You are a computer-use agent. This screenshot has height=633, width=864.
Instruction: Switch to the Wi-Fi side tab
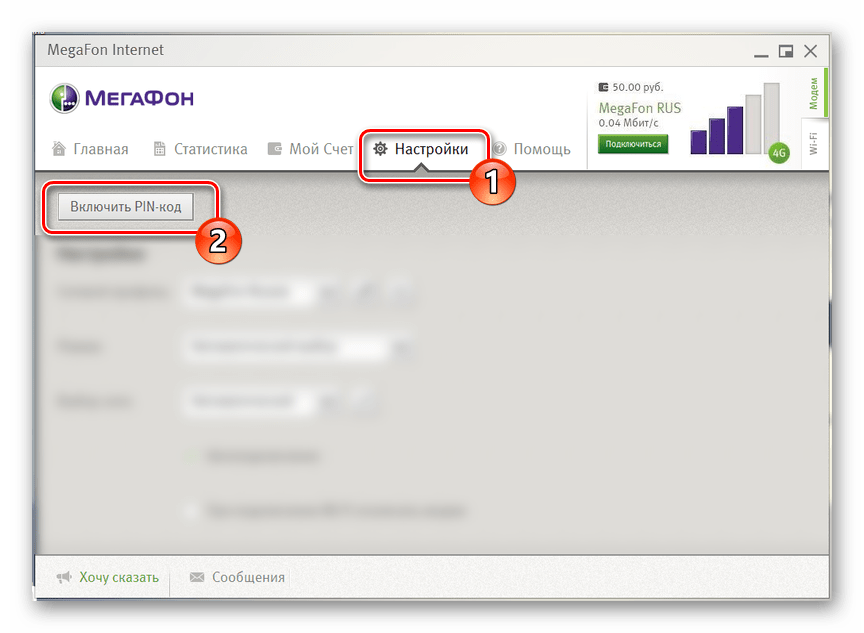(x=813, y=144)
